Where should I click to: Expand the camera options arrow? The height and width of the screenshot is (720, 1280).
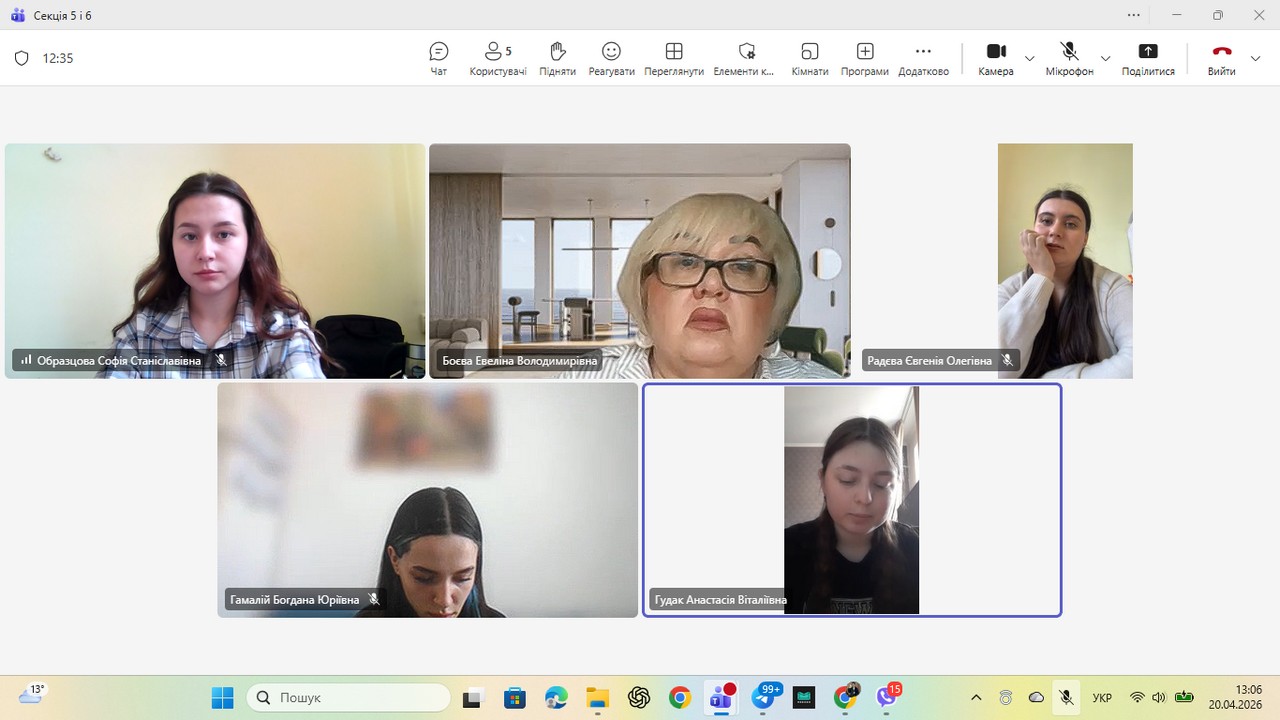pos(1029,58)
